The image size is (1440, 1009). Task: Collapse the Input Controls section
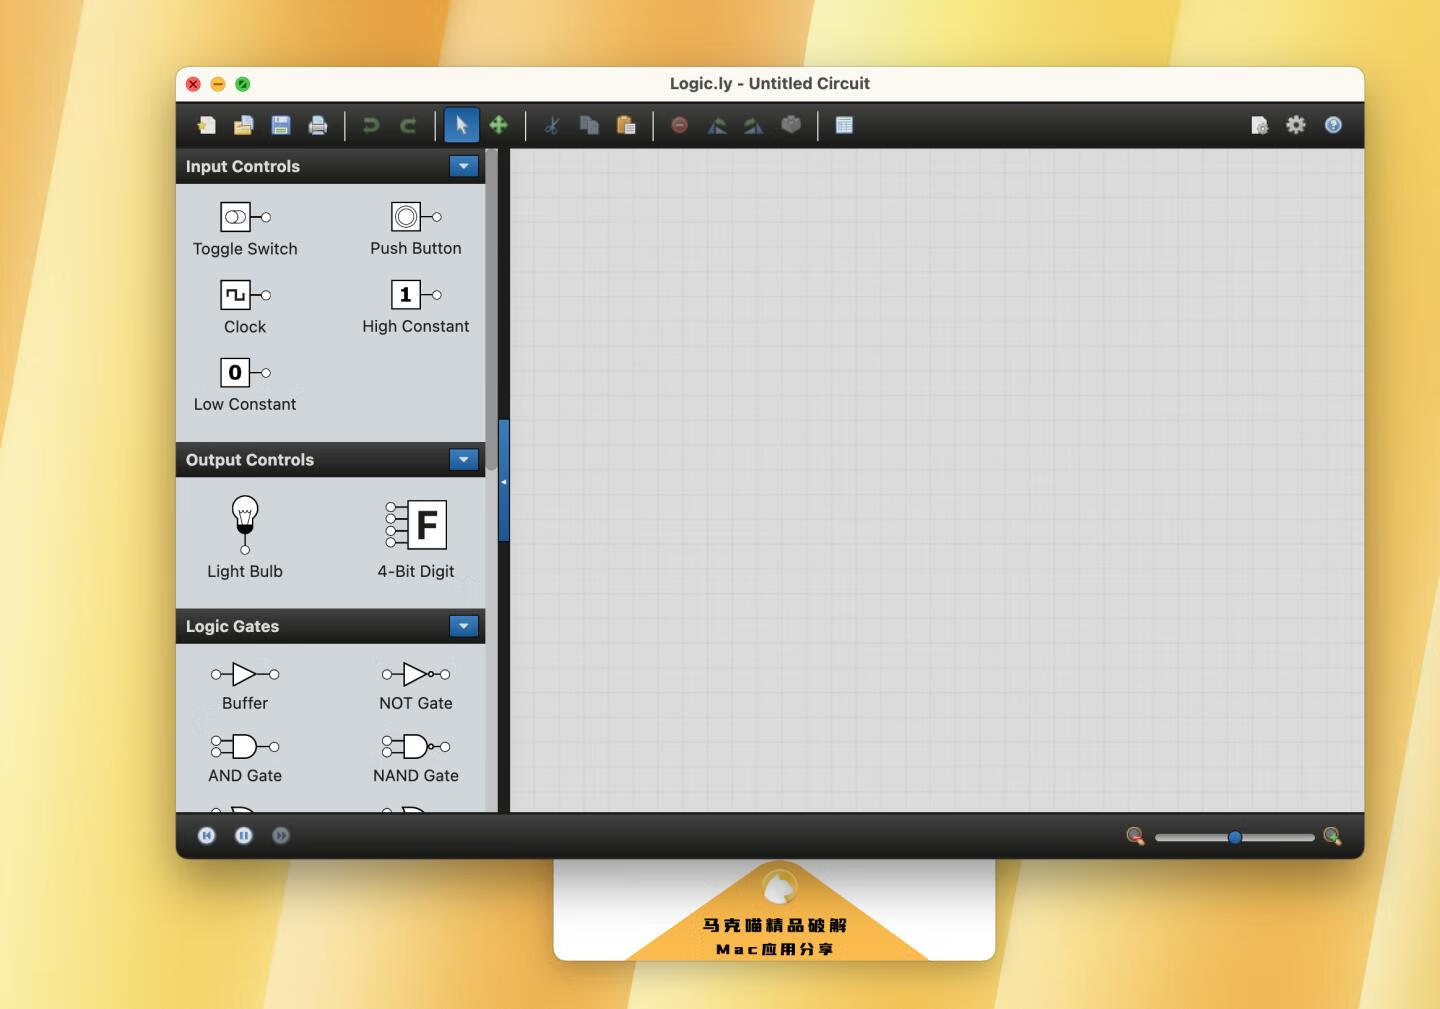(463, 166)
